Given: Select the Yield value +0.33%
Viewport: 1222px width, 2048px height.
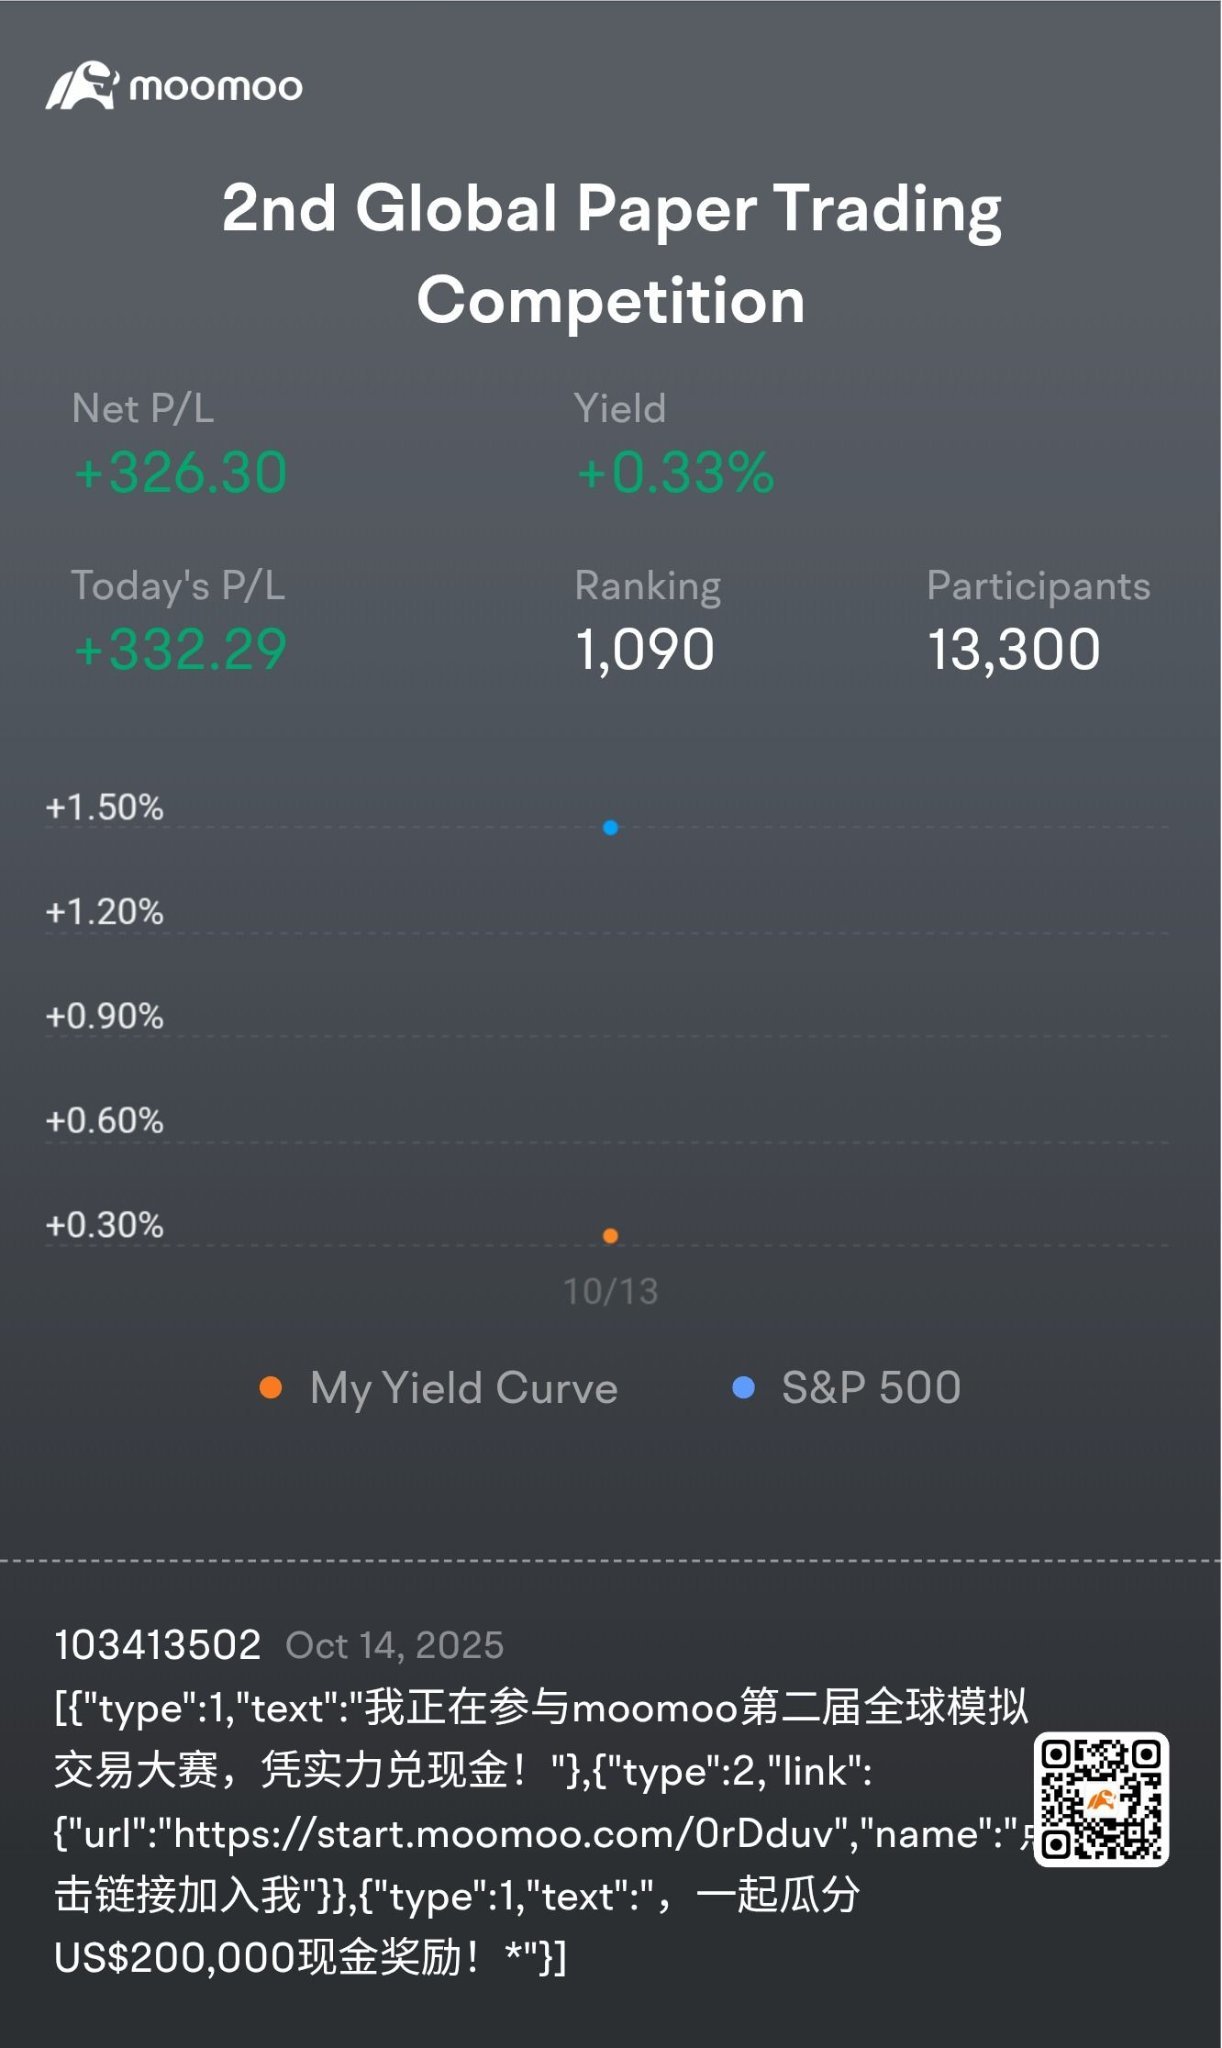Looking at the screenshot, I should (x=675, y=472).
